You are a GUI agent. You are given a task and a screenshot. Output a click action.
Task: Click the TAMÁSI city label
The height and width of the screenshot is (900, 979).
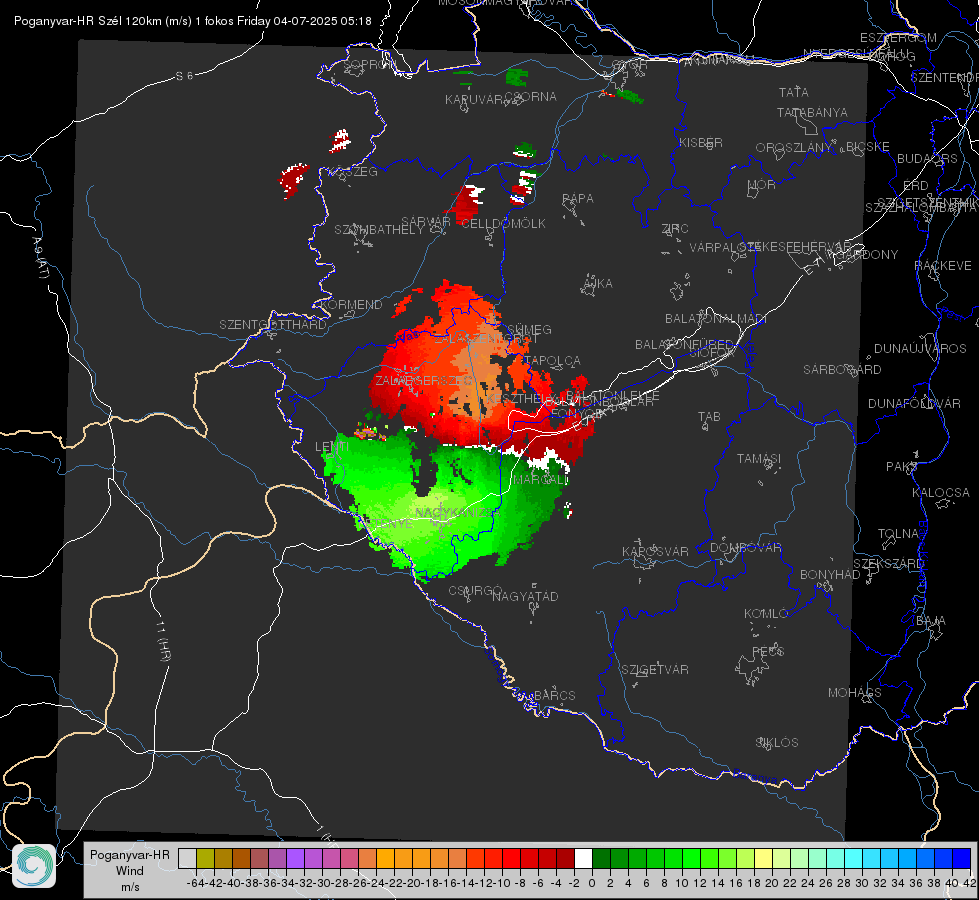pos(759,458)
